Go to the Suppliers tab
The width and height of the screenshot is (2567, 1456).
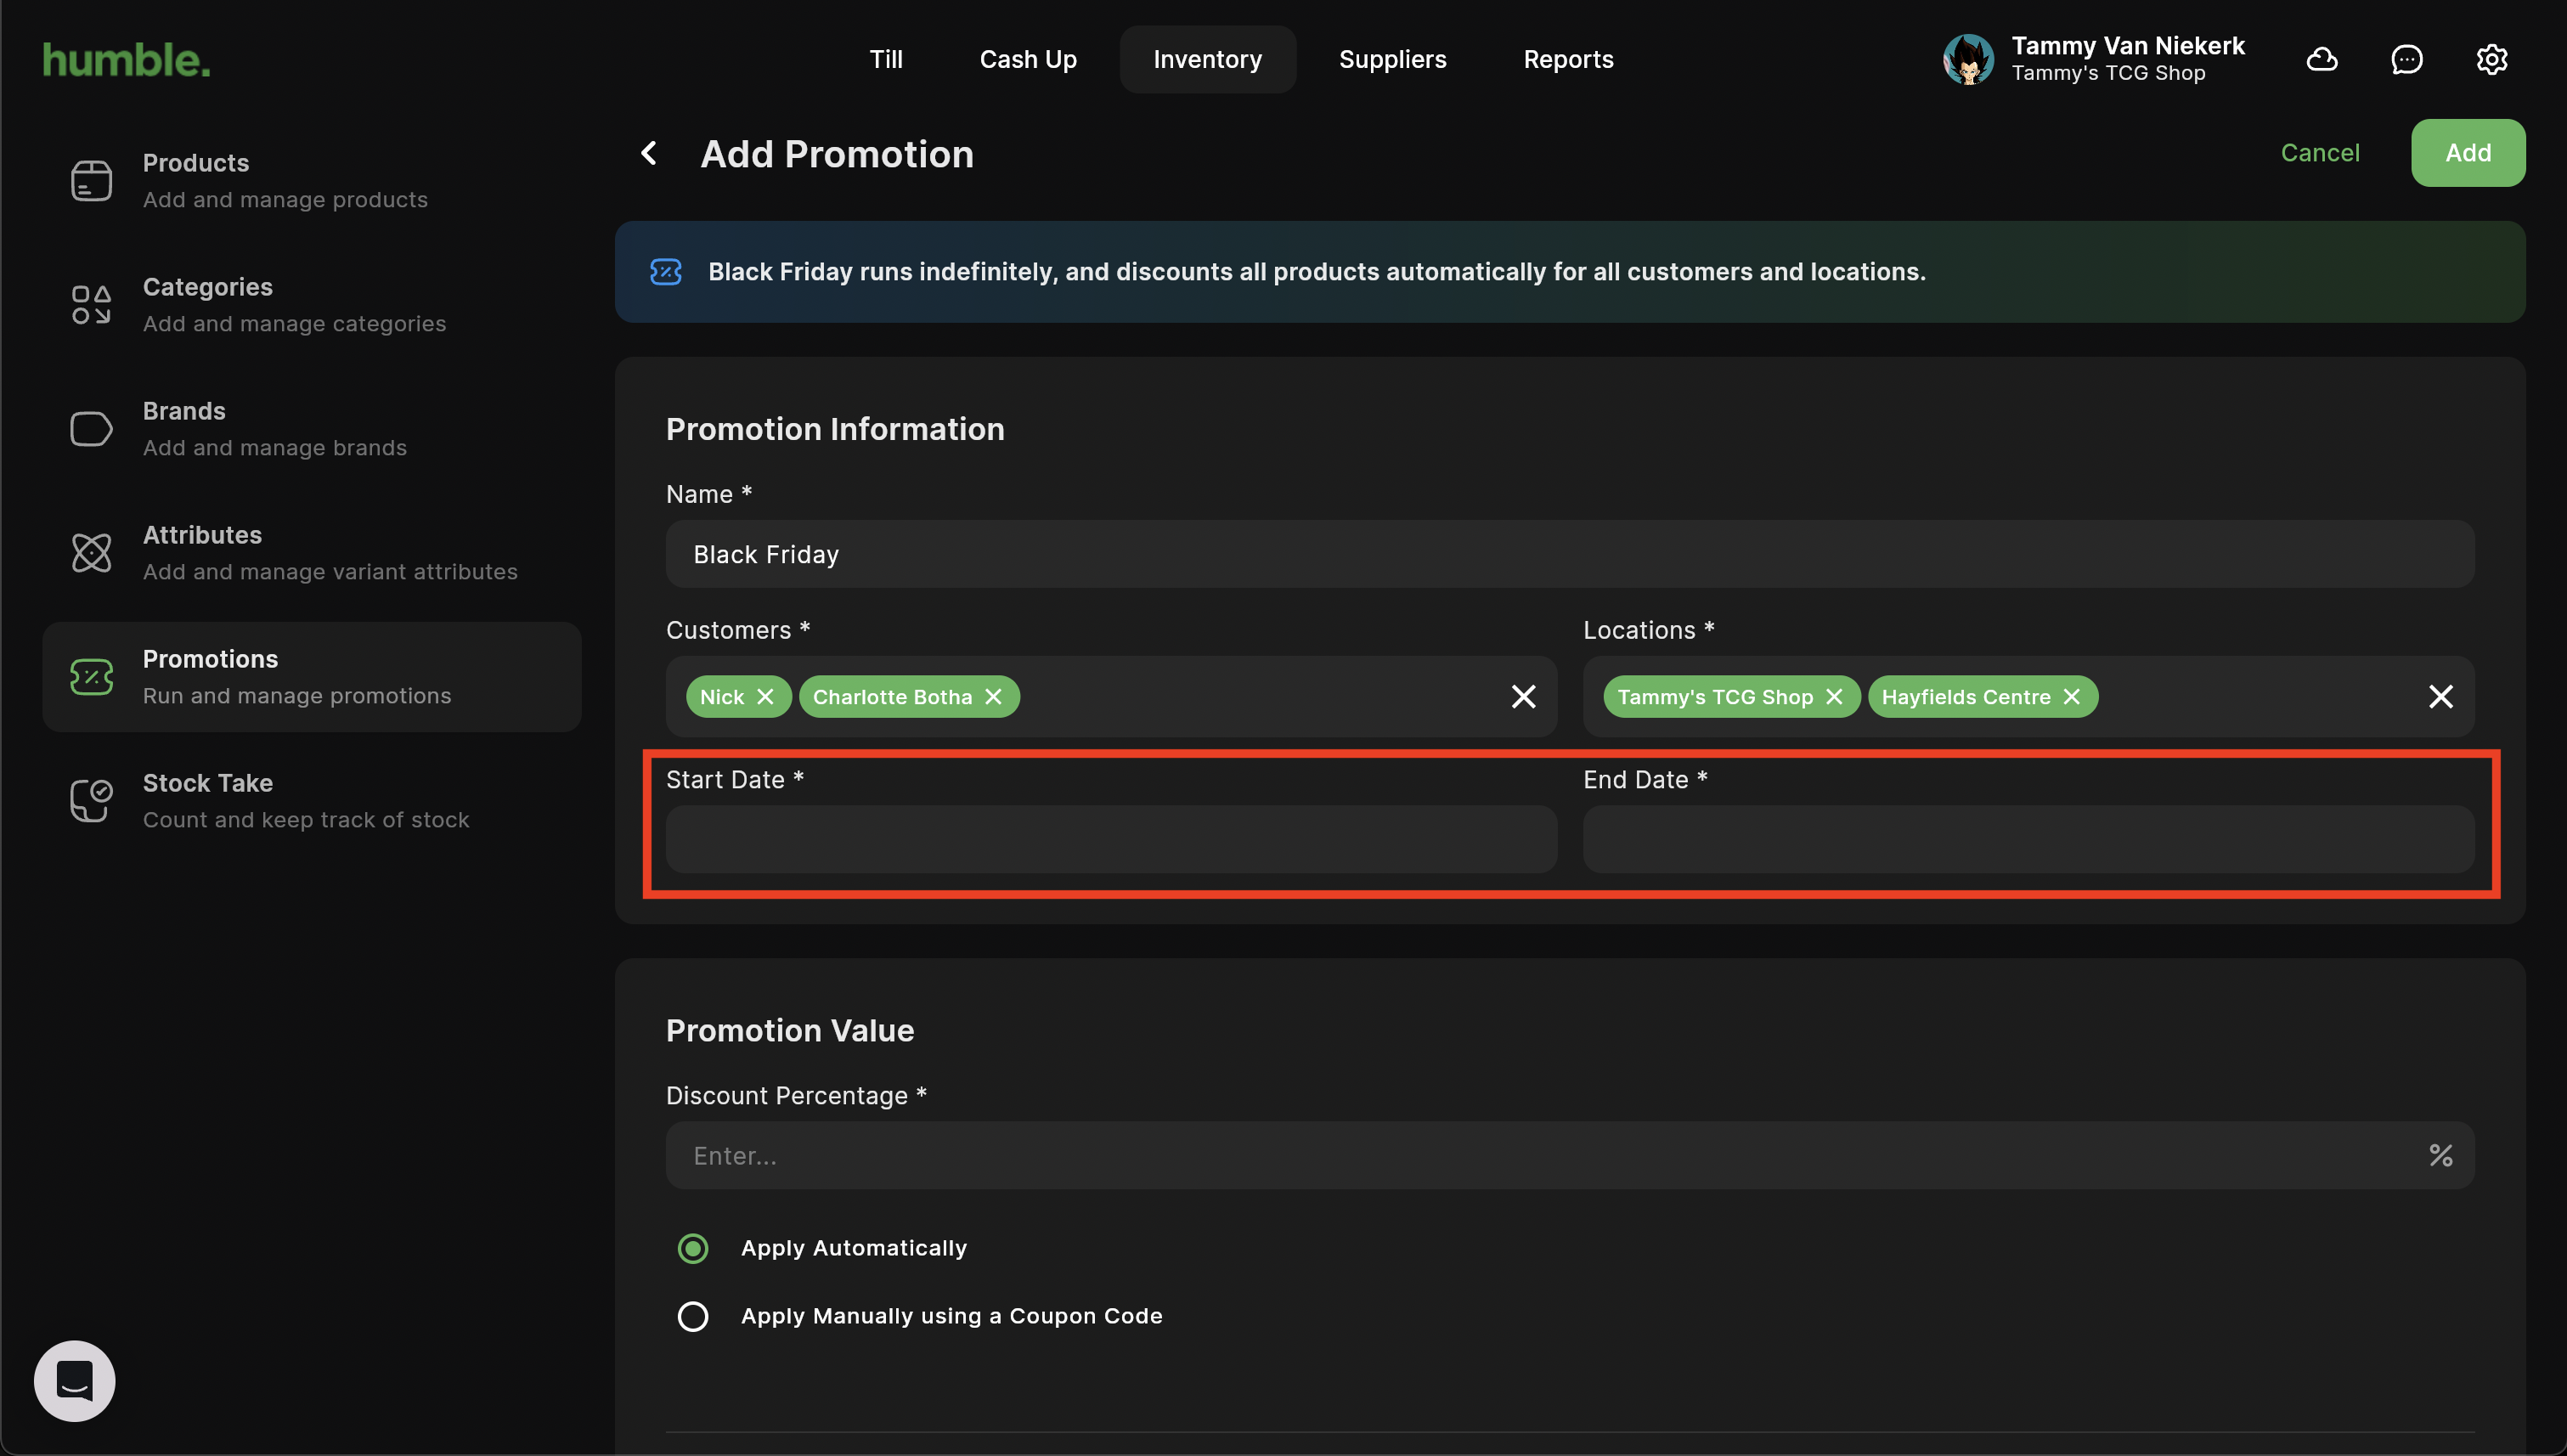coord(1392,60)
